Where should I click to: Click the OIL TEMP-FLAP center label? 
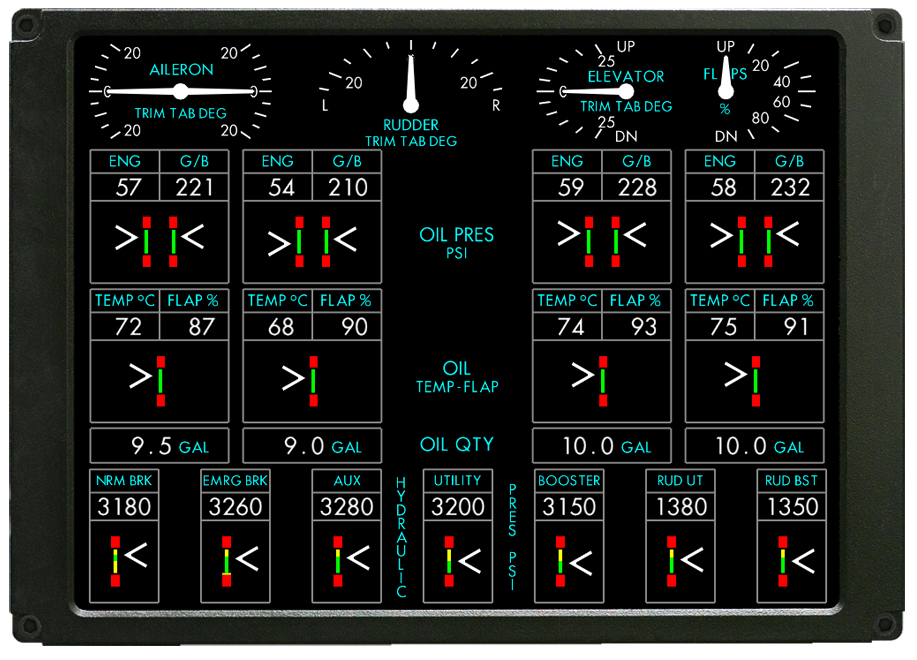pyautogui.click(x=457, y=376)
